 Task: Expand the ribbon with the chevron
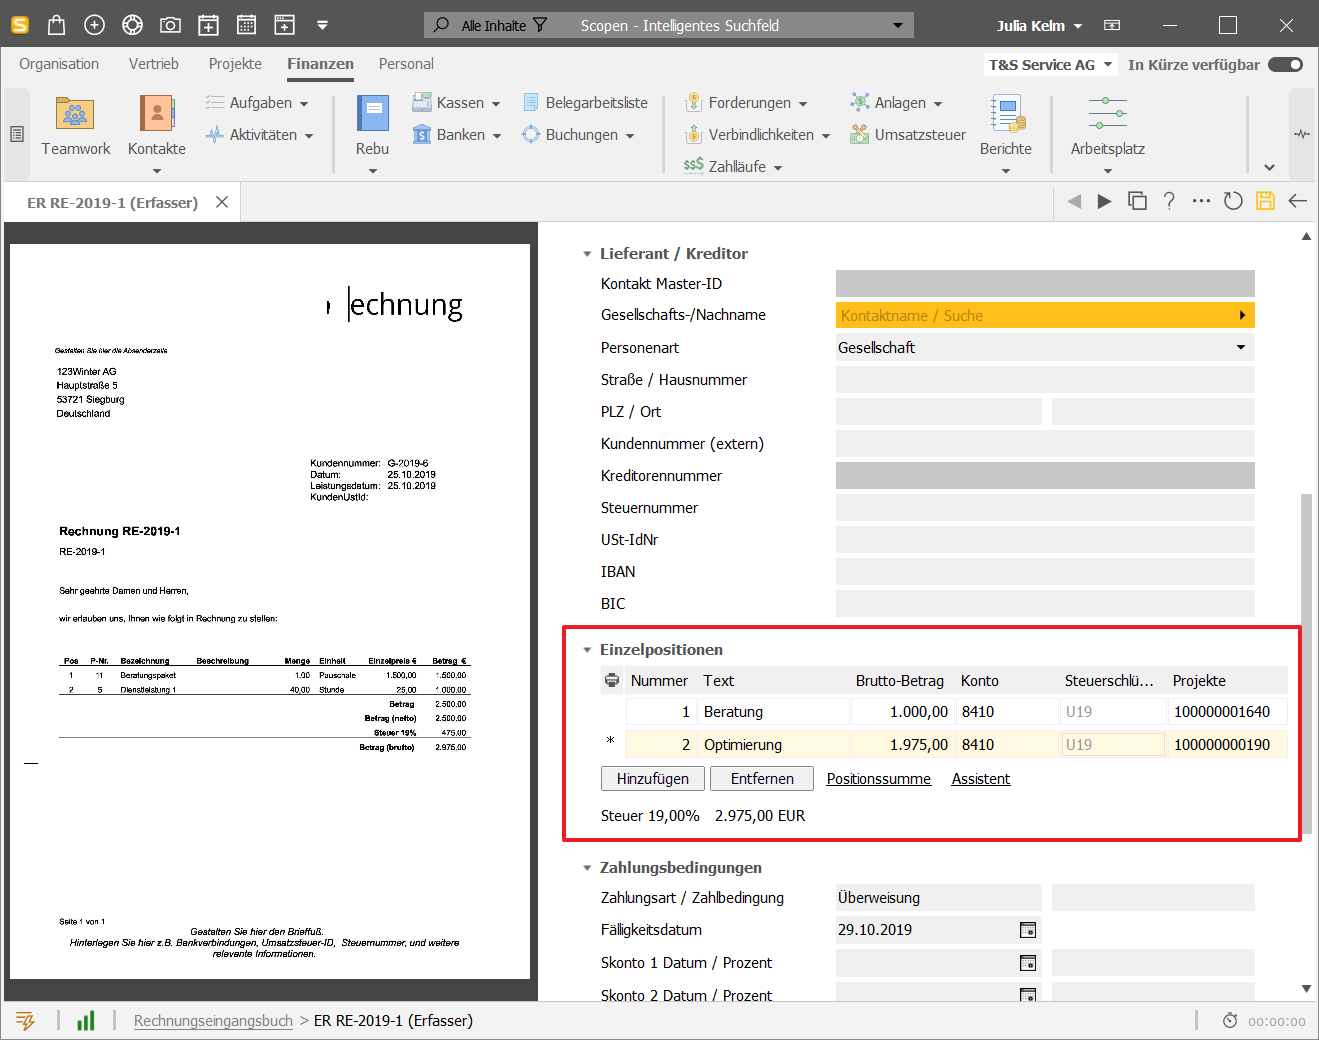tap(1269, 167)
